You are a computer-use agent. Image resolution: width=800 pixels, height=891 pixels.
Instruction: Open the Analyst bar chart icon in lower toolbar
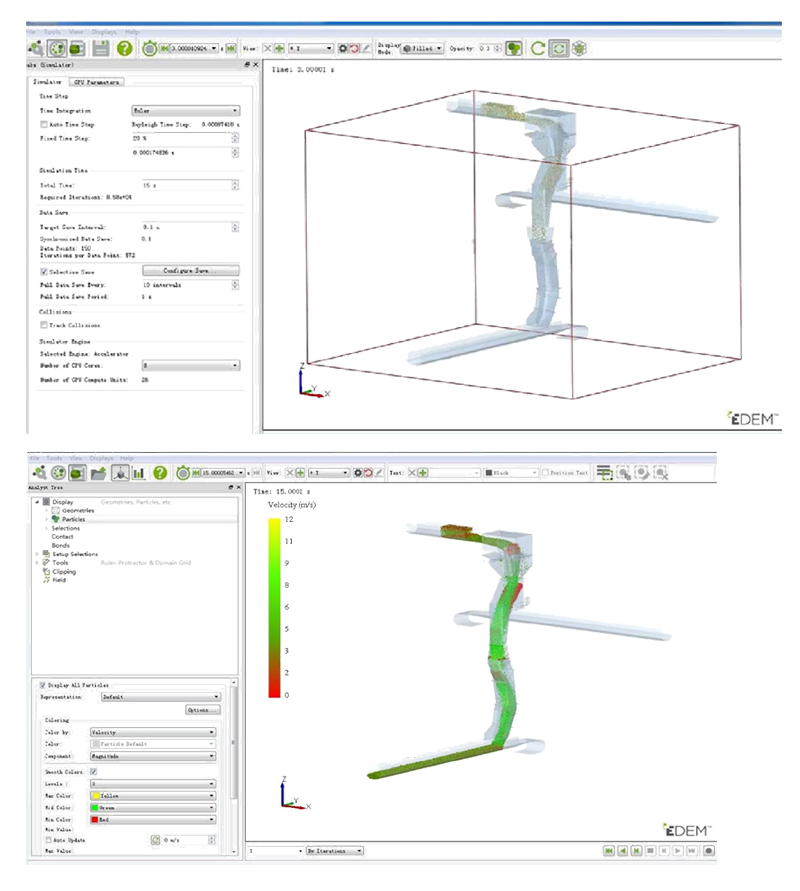(x=138, y=472)
